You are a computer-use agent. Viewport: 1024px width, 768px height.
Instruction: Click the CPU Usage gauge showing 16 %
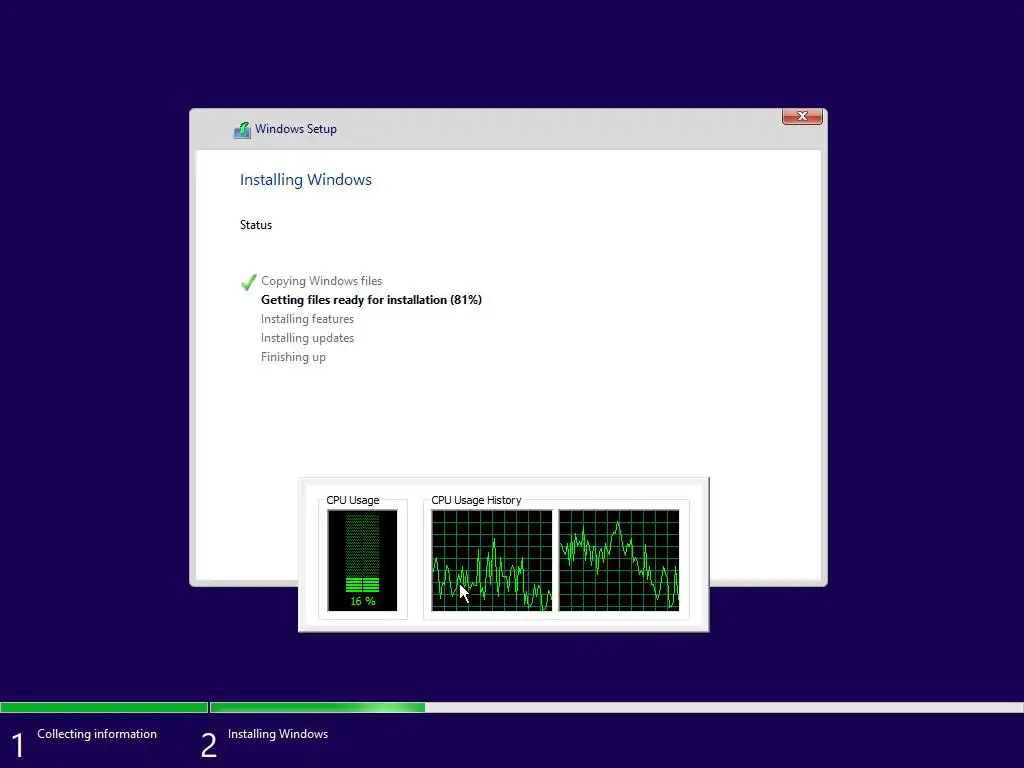coord(362,560)
